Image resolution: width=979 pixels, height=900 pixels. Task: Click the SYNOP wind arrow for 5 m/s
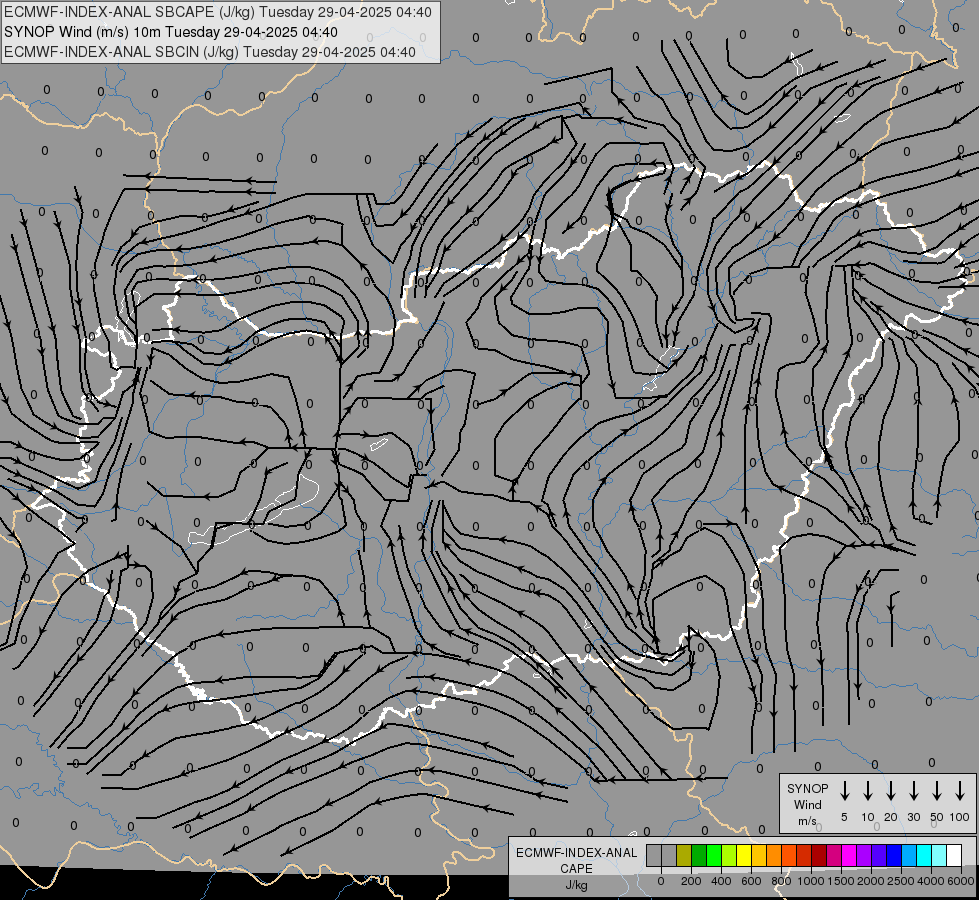844,790
